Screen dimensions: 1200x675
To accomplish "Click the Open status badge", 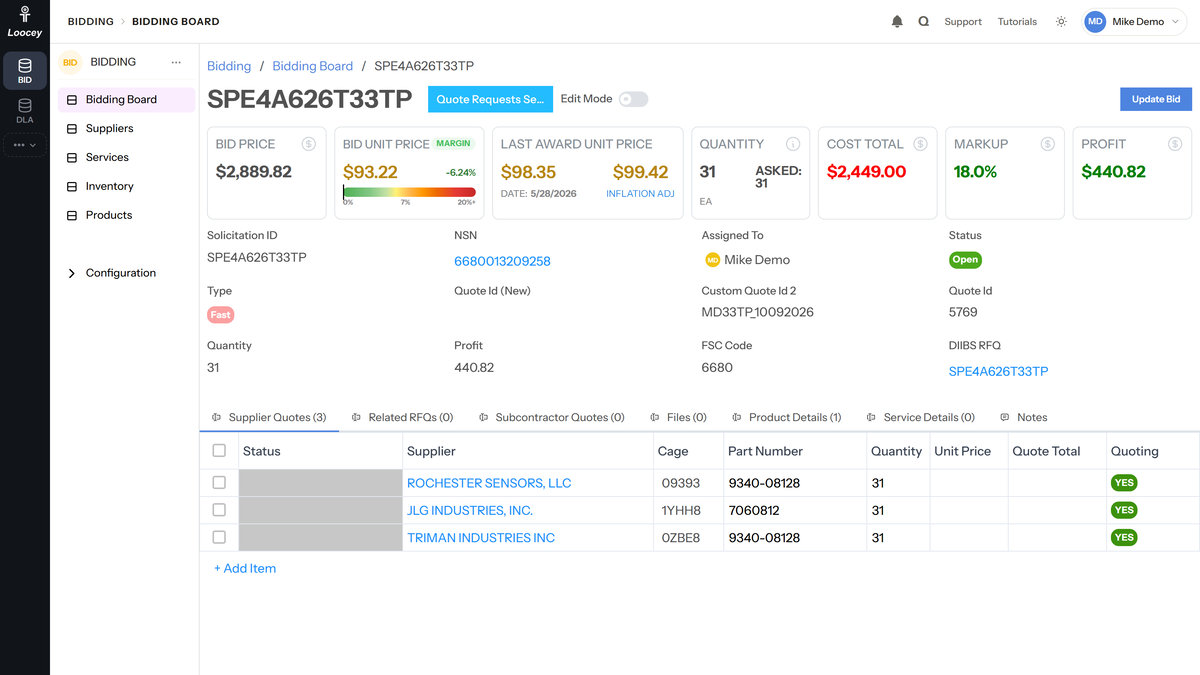I will (x=965, y=259).
